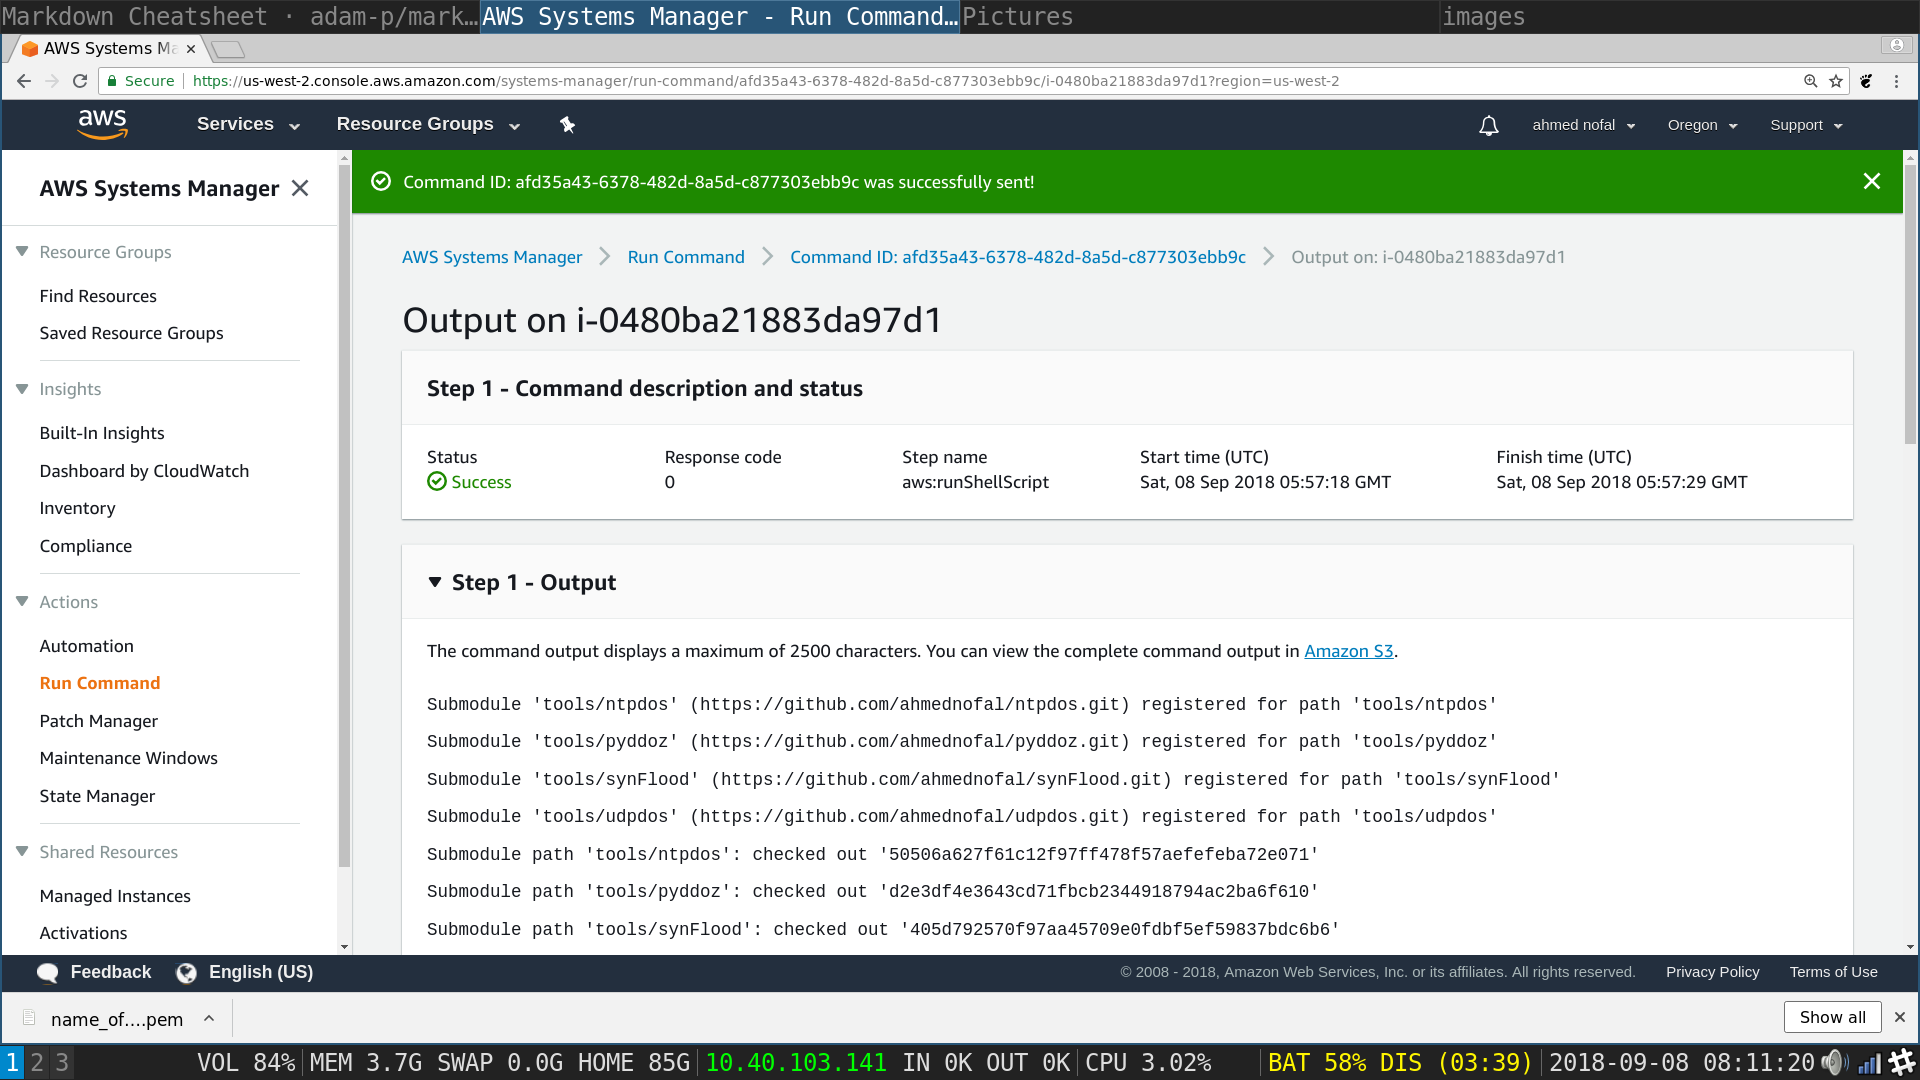
Task: Click the Run Command breadcrumb link
Action: pyautogui.click(x=686, y=256)
